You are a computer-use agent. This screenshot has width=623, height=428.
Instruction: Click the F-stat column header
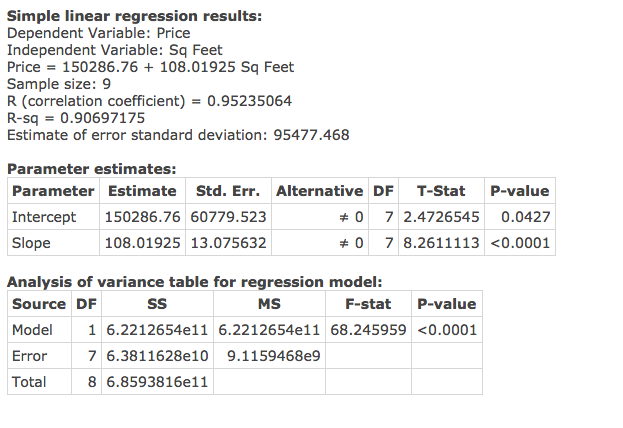pyautogui.click(x=367, y=304)
